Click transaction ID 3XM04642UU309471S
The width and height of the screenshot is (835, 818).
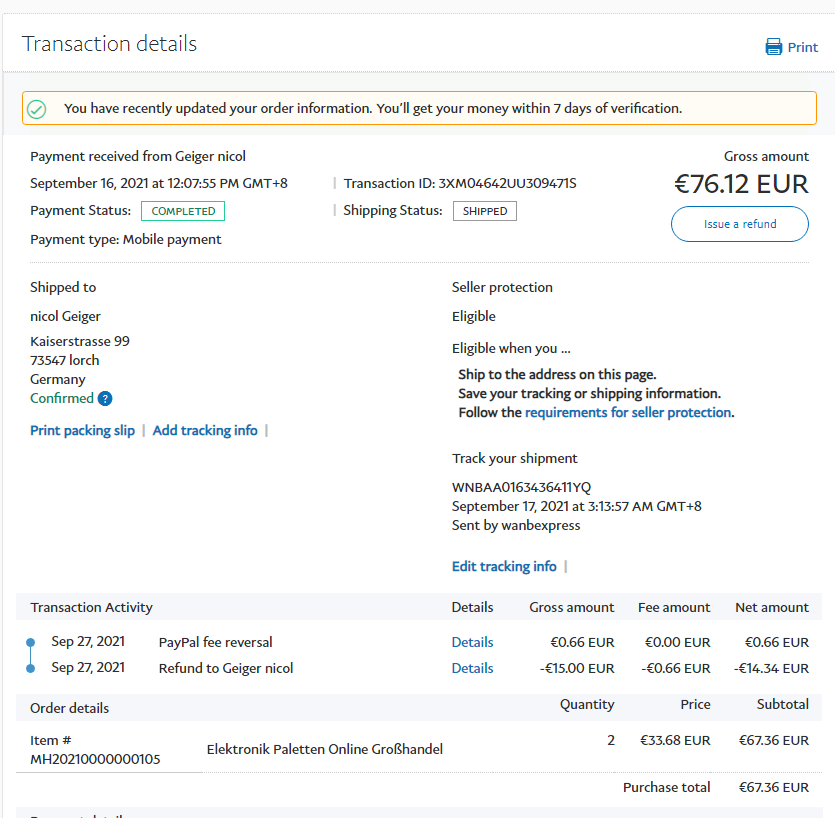point(506,183)
